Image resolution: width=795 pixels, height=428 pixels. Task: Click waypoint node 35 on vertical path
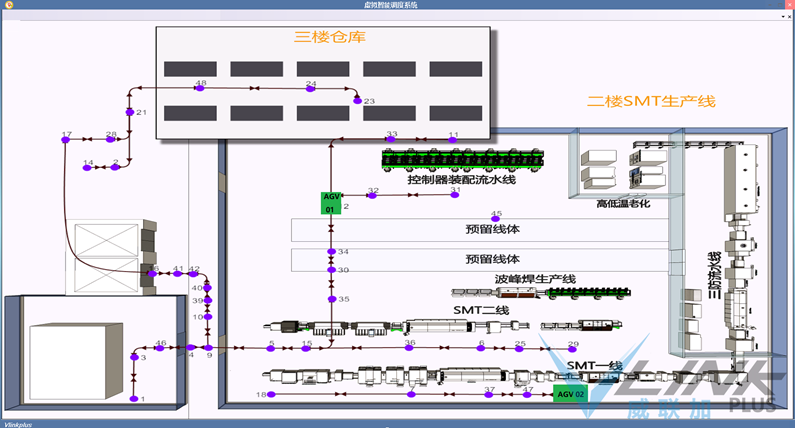(331, 298)
